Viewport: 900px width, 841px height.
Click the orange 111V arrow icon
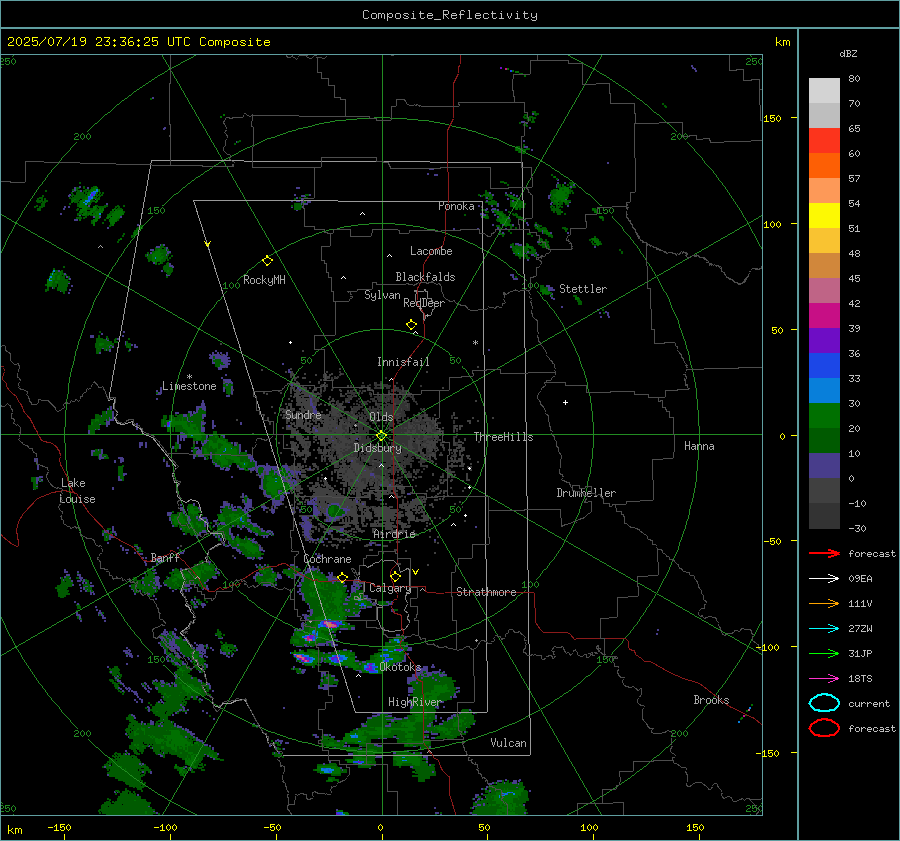click(824, 603)
